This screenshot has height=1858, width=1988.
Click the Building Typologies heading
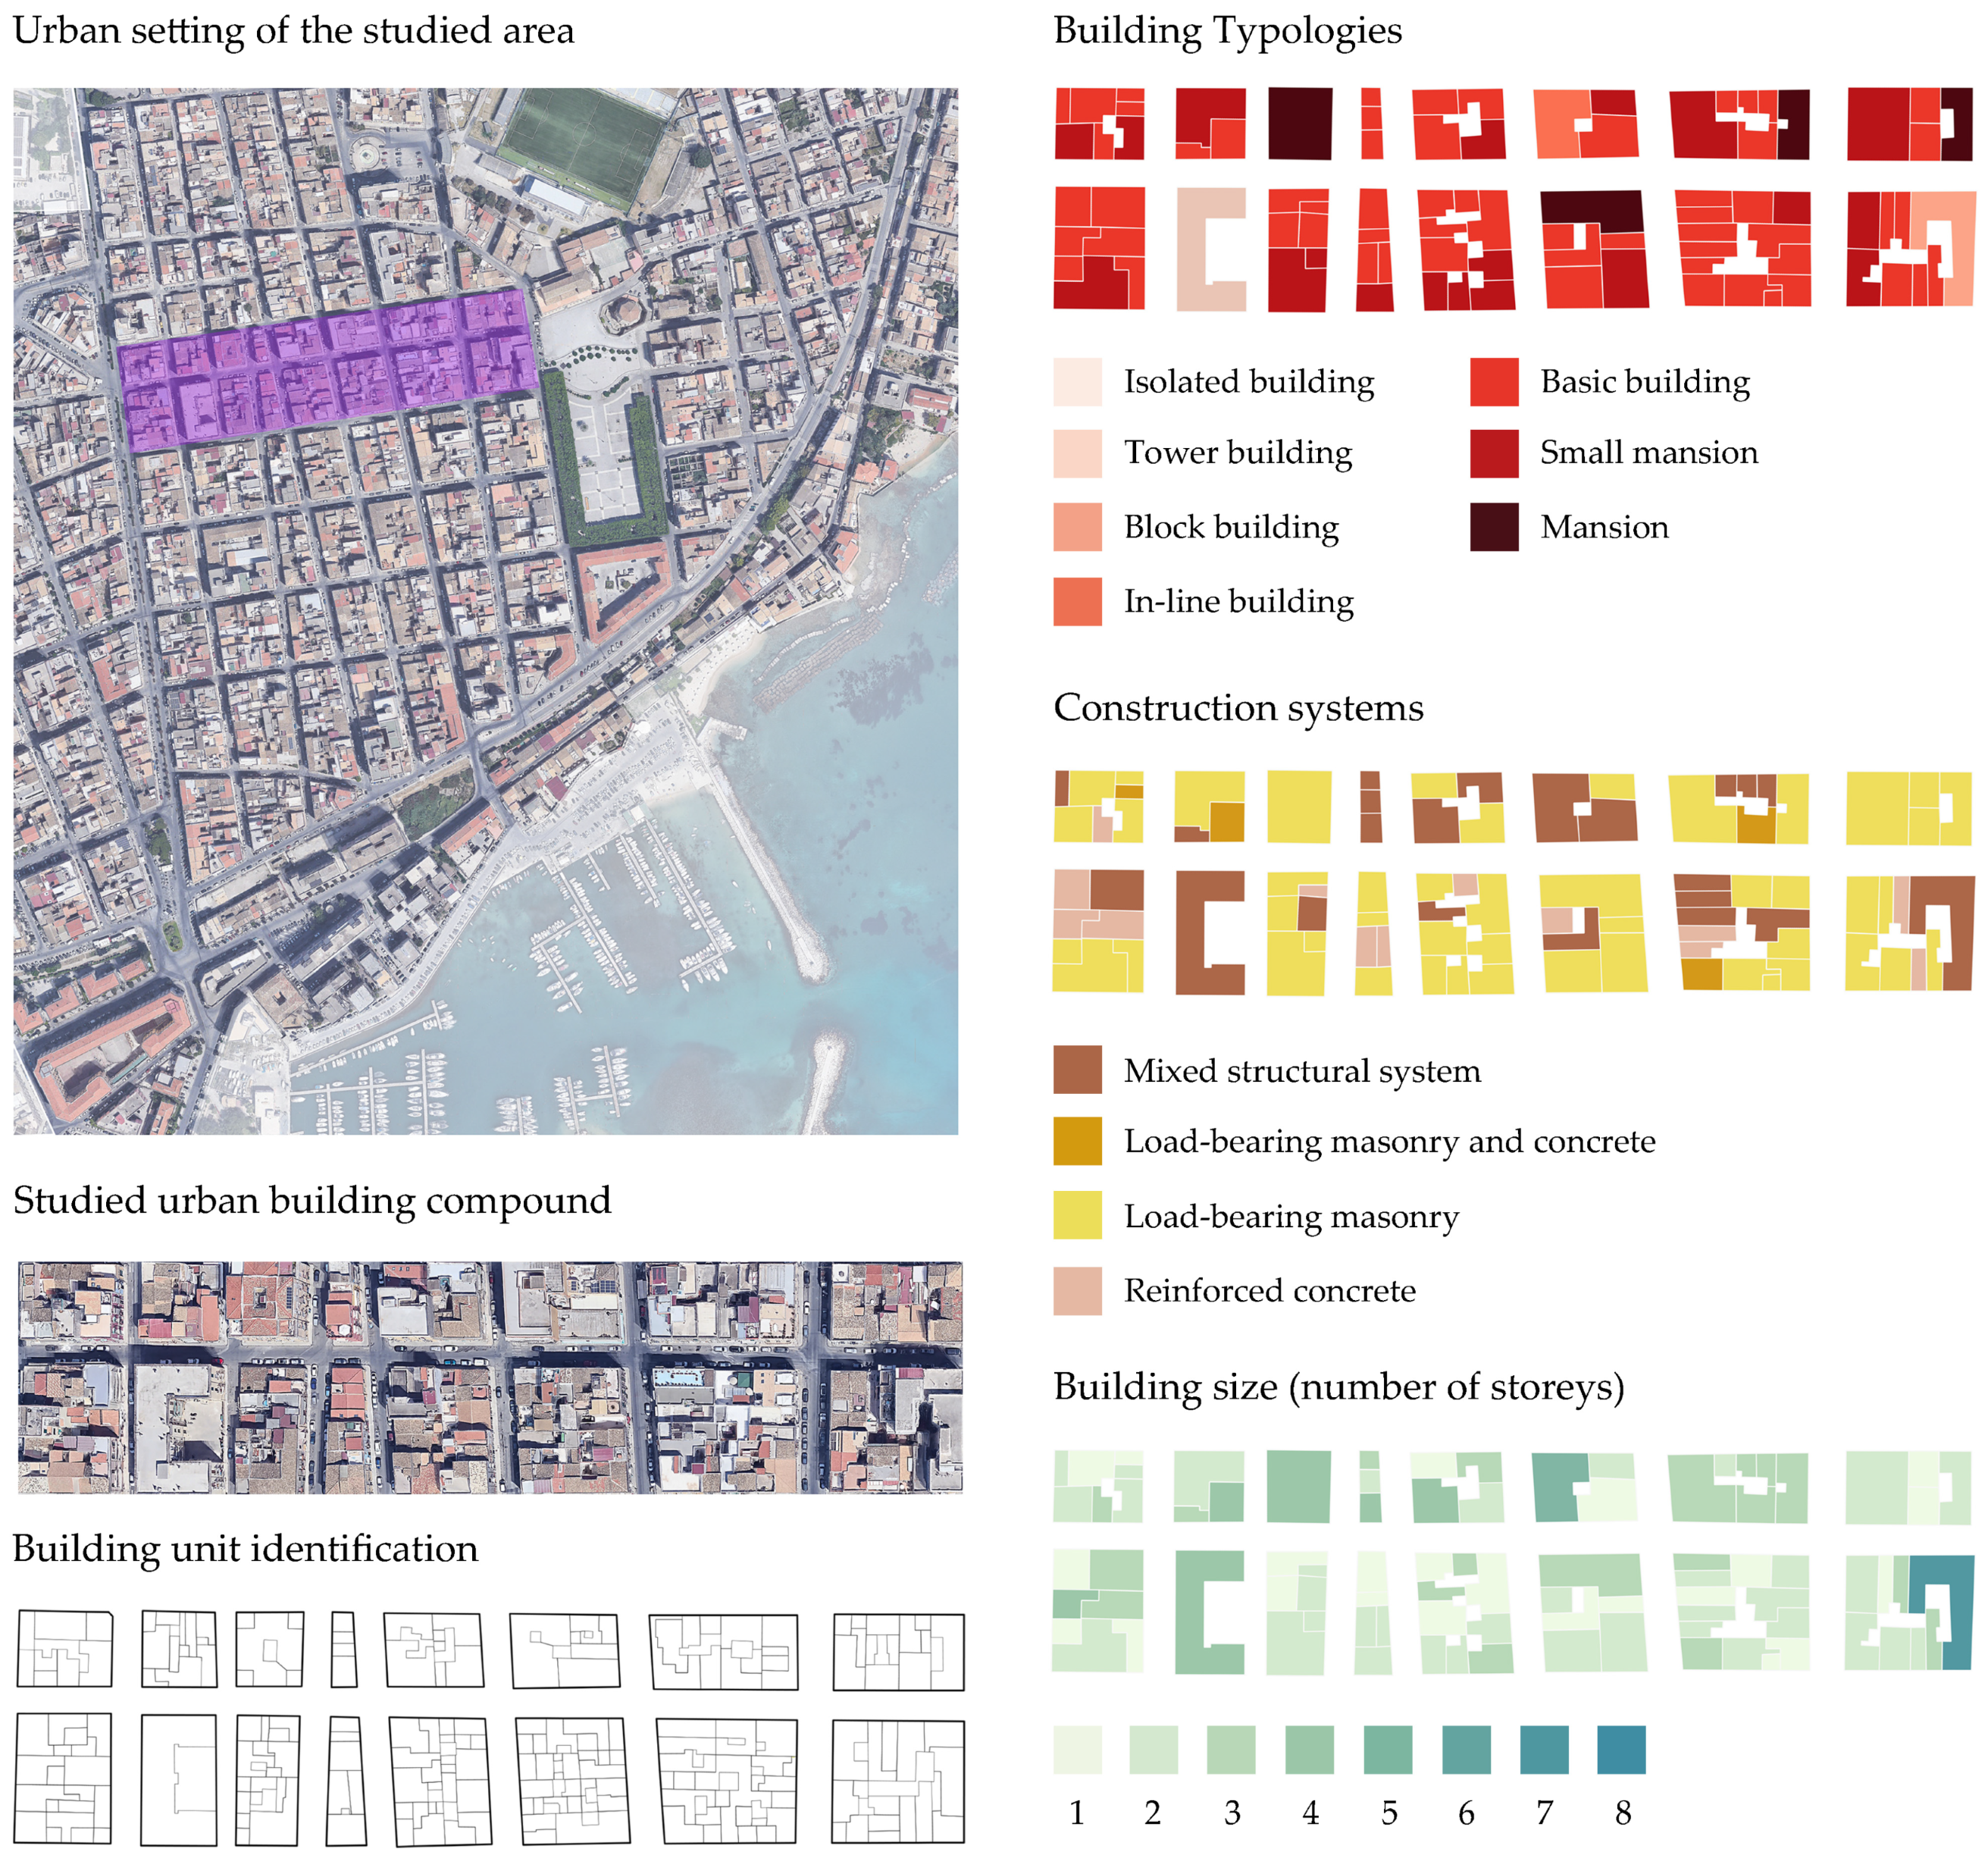(x=1227, y=30)
